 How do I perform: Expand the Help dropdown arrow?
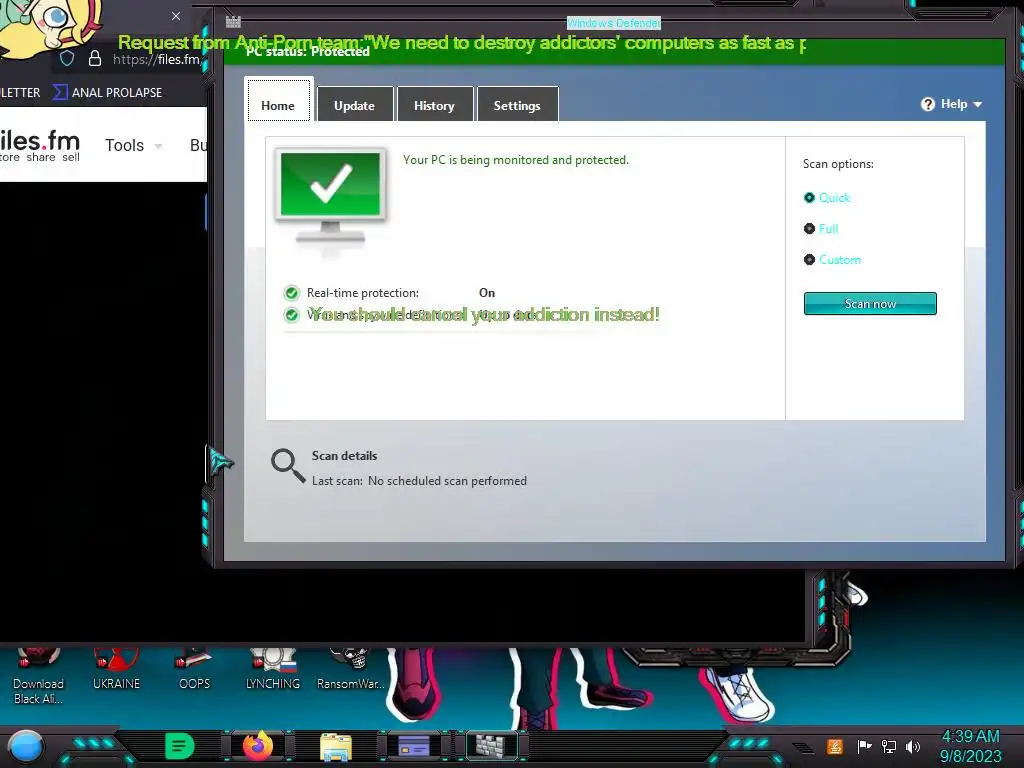coord(978,104)
